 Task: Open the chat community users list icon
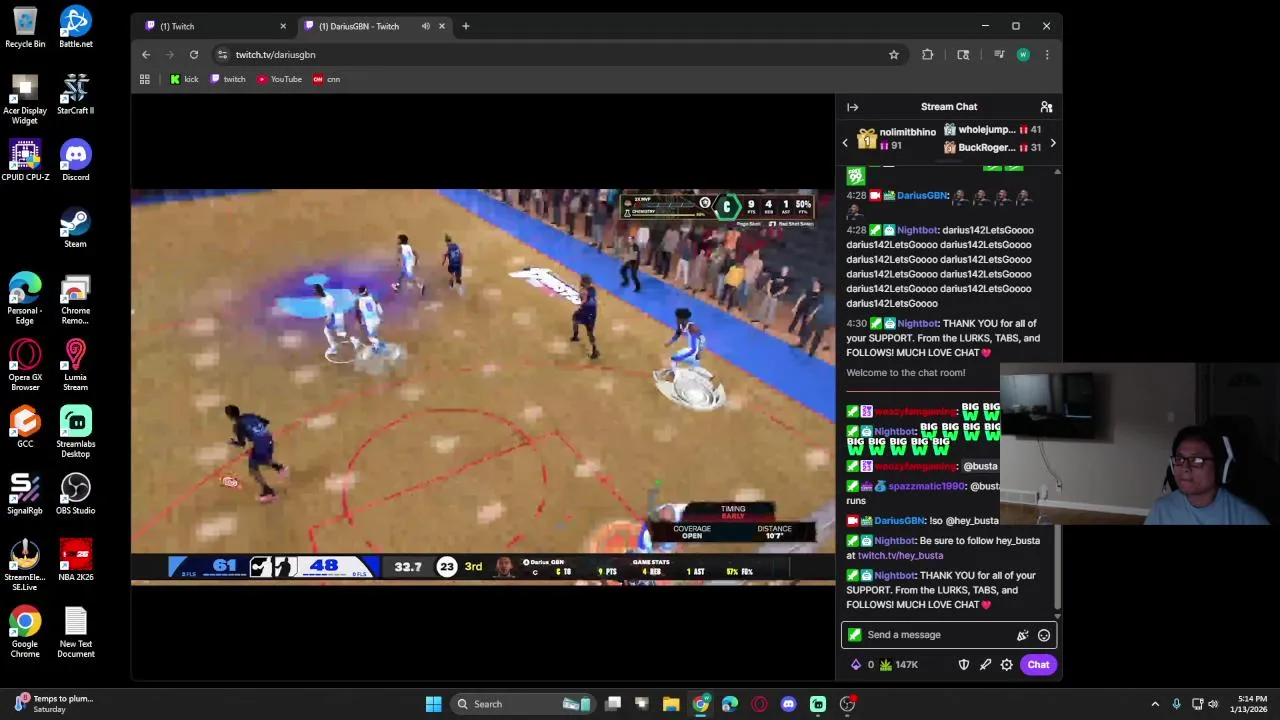(x=1046, y=107)
